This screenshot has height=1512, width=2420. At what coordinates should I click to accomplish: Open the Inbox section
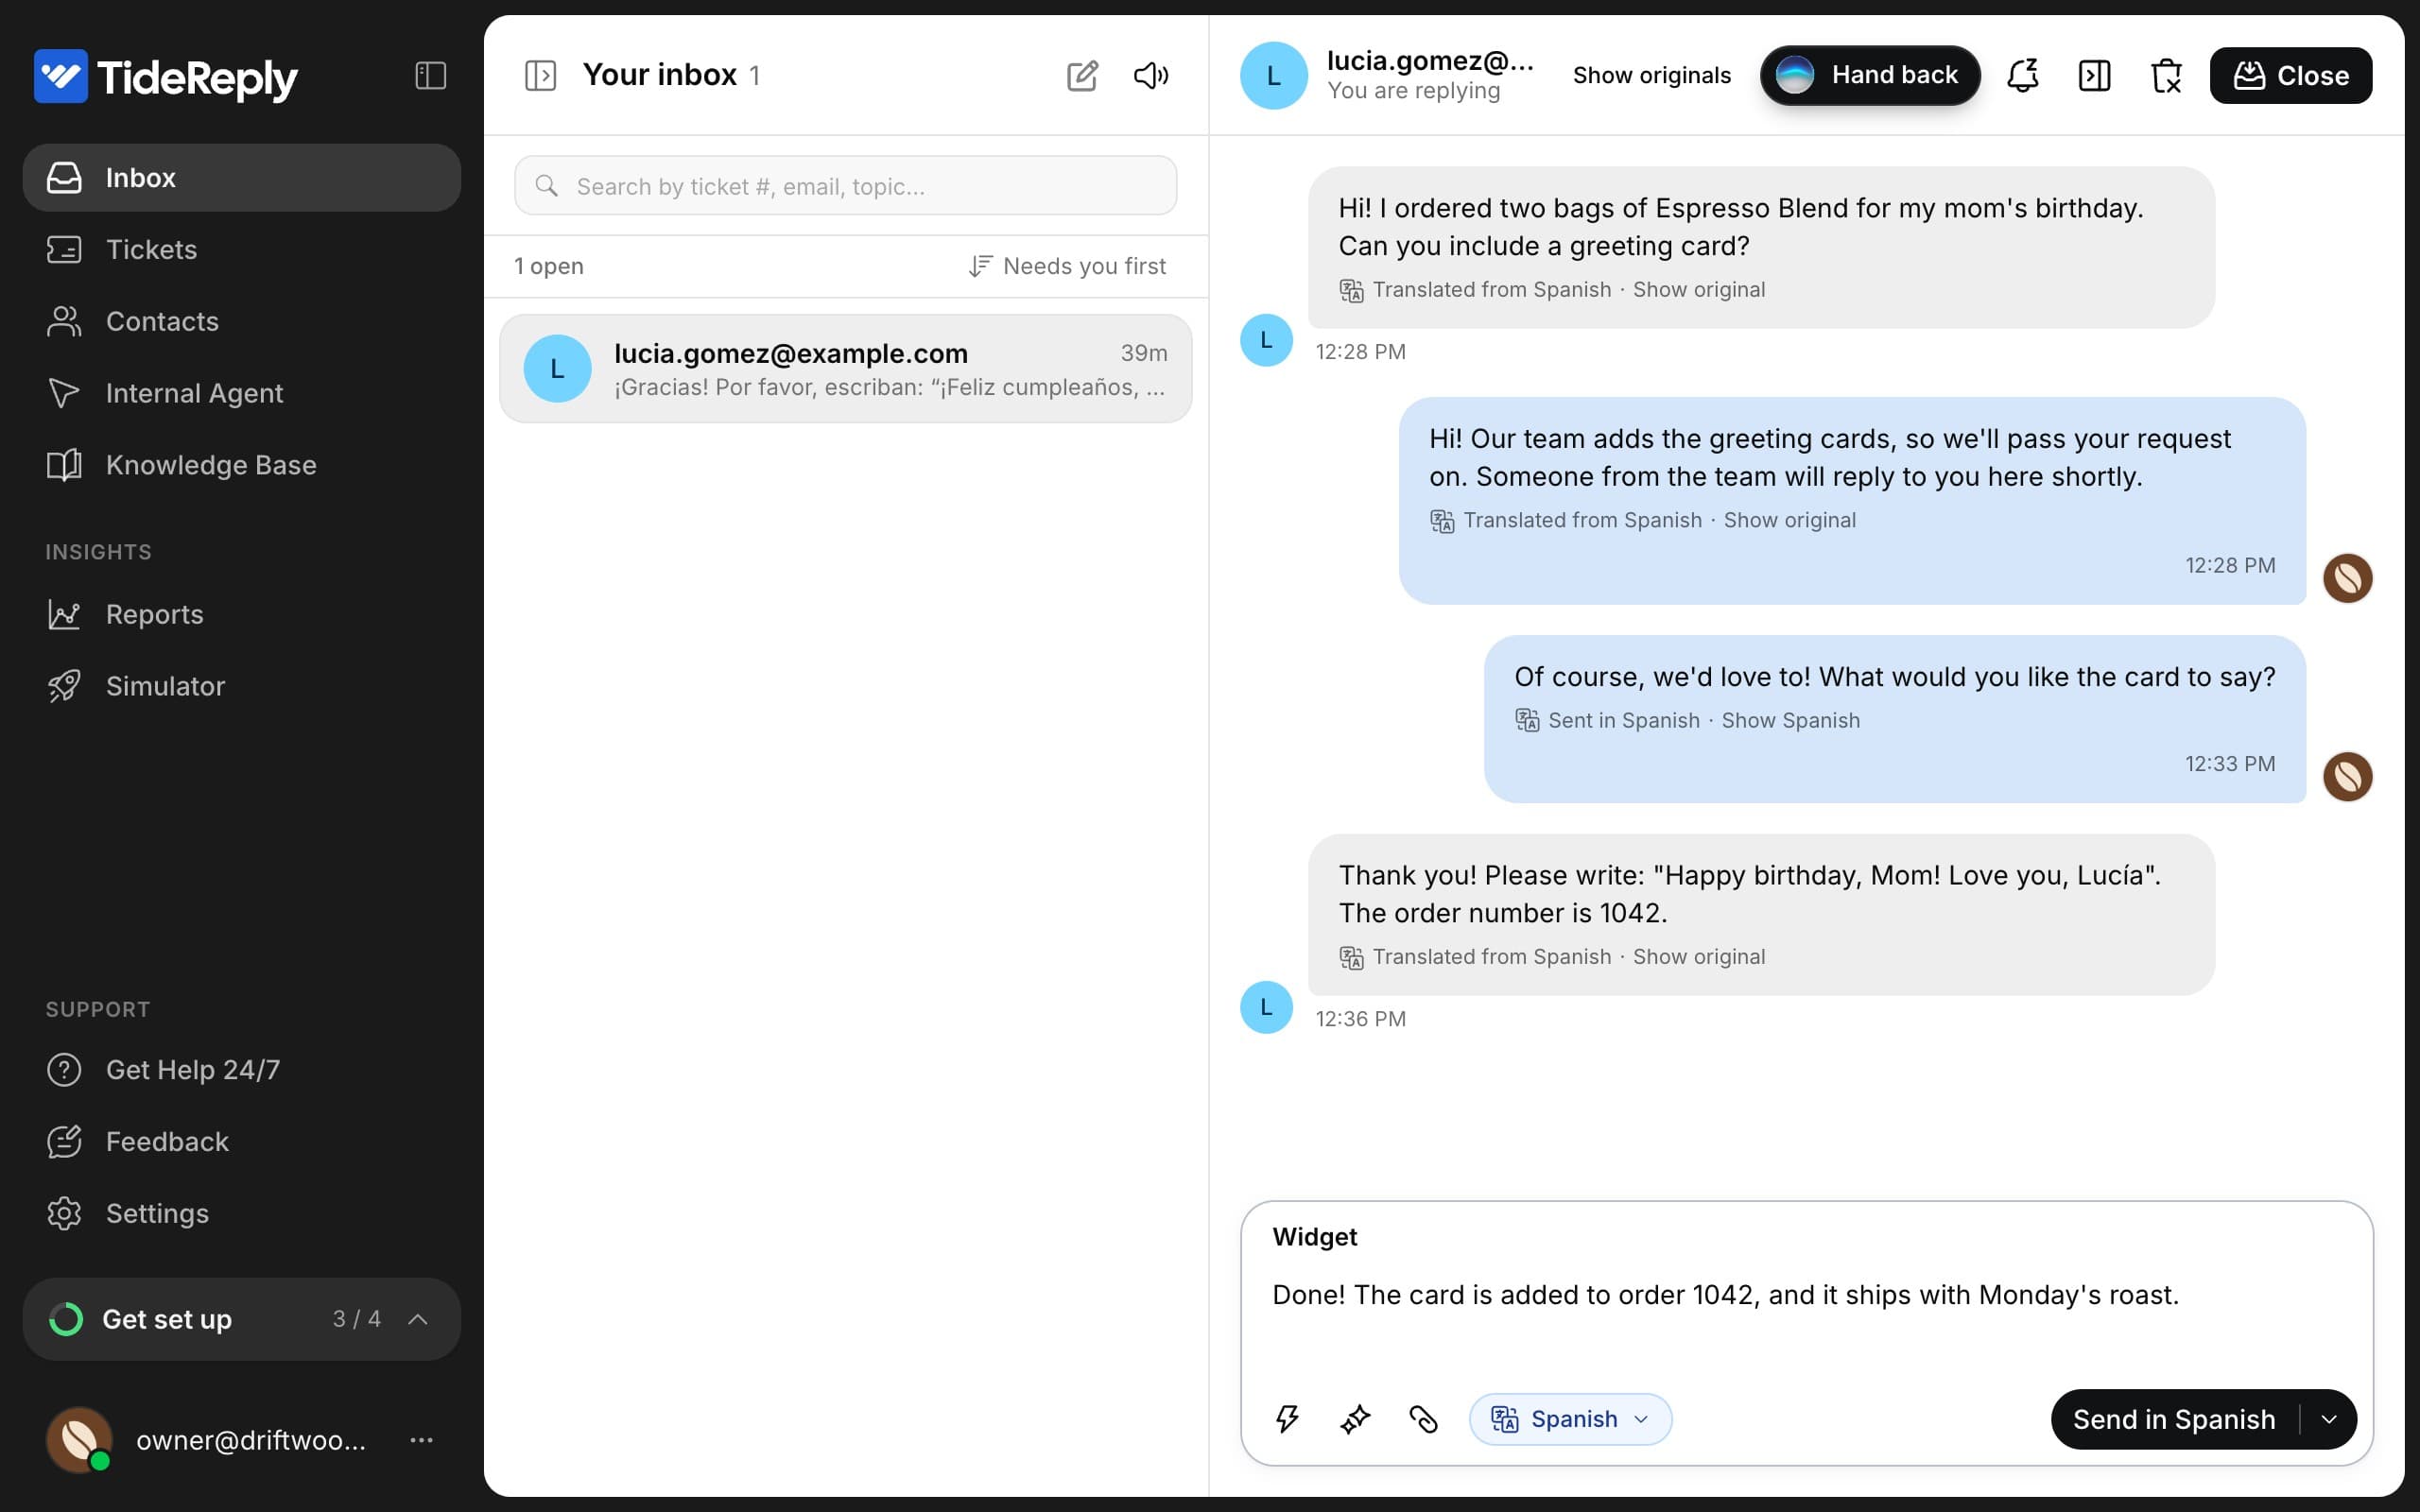pyautogui.click(x=241, y=177)
